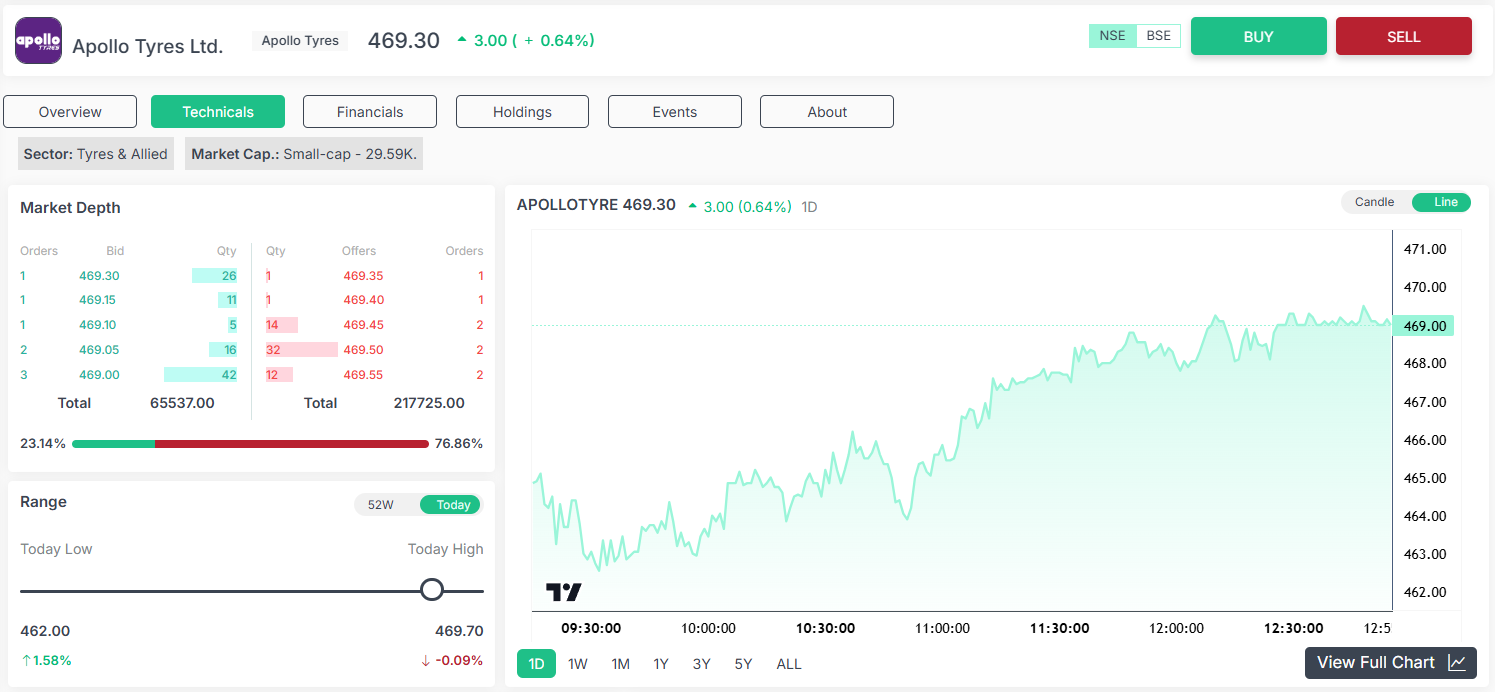Click total bid quantity 65537.00
The height and width of the screenshot is (692, 1495).
[x=182, y=403]
